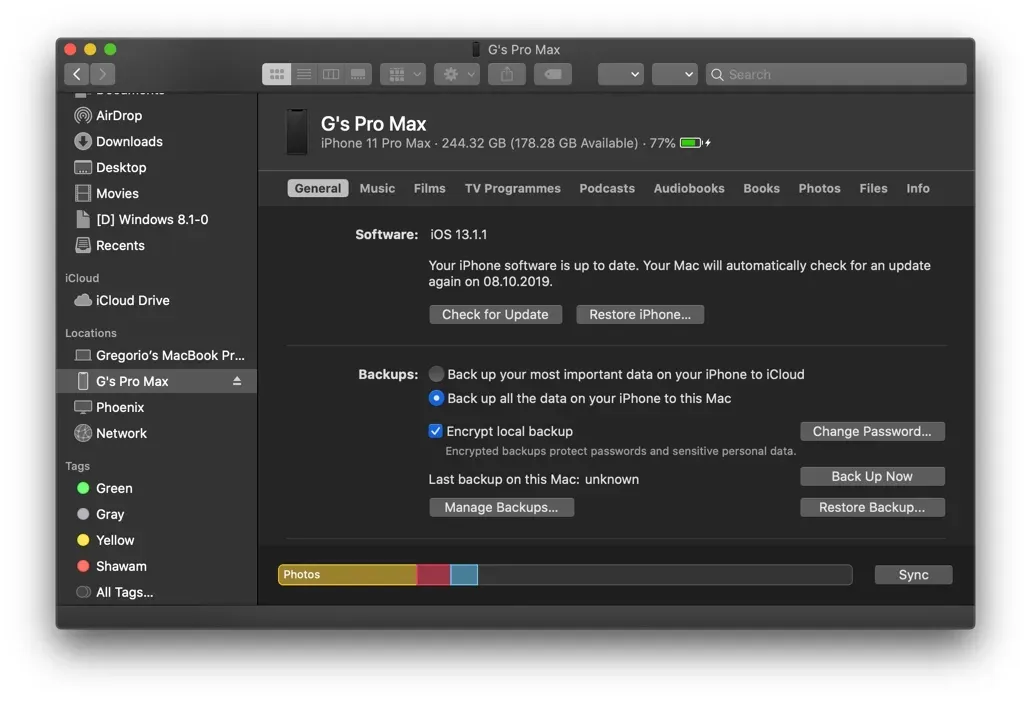Open the Network item under Locations
1031x703 pixels.
(x=123, y=433)
